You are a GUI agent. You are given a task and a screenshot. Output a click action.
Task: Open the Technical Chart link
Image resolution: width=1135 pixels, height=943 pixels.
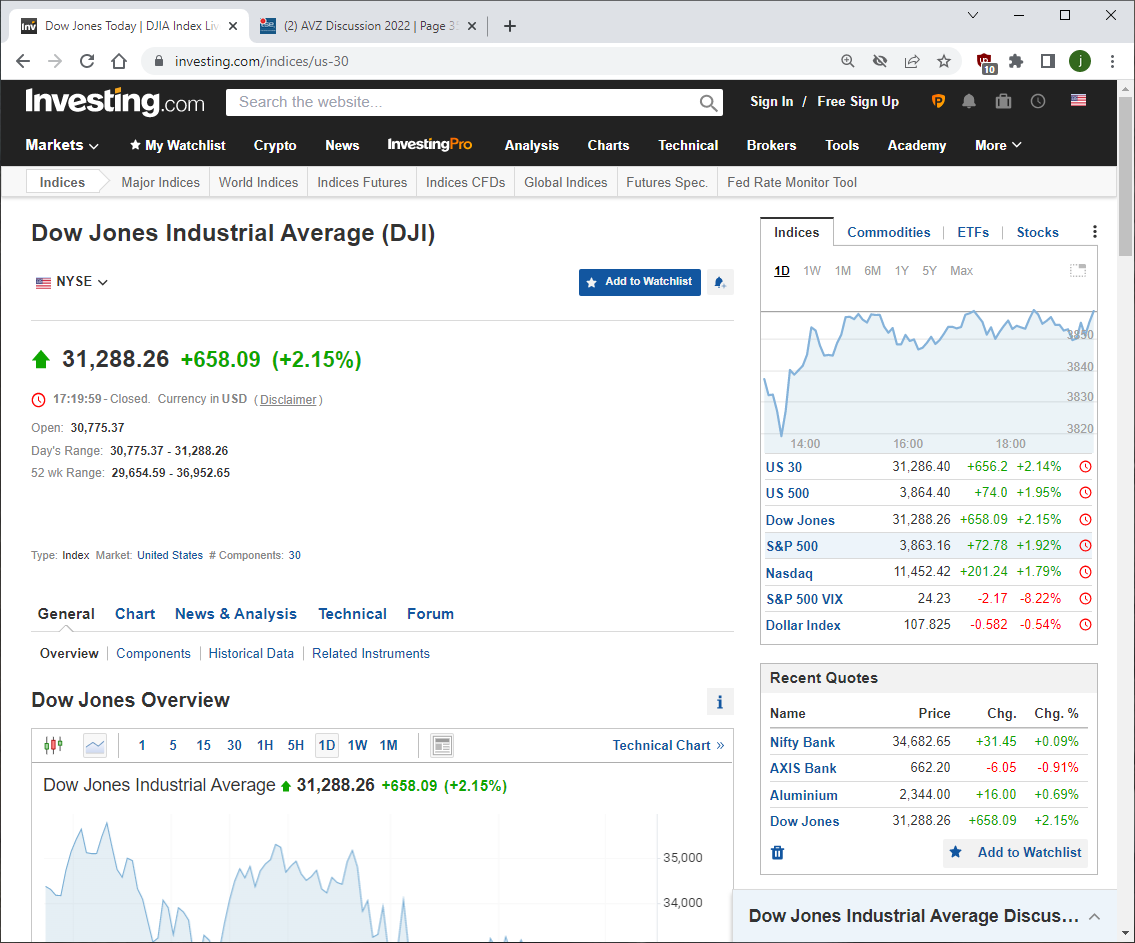click(668, 745)
